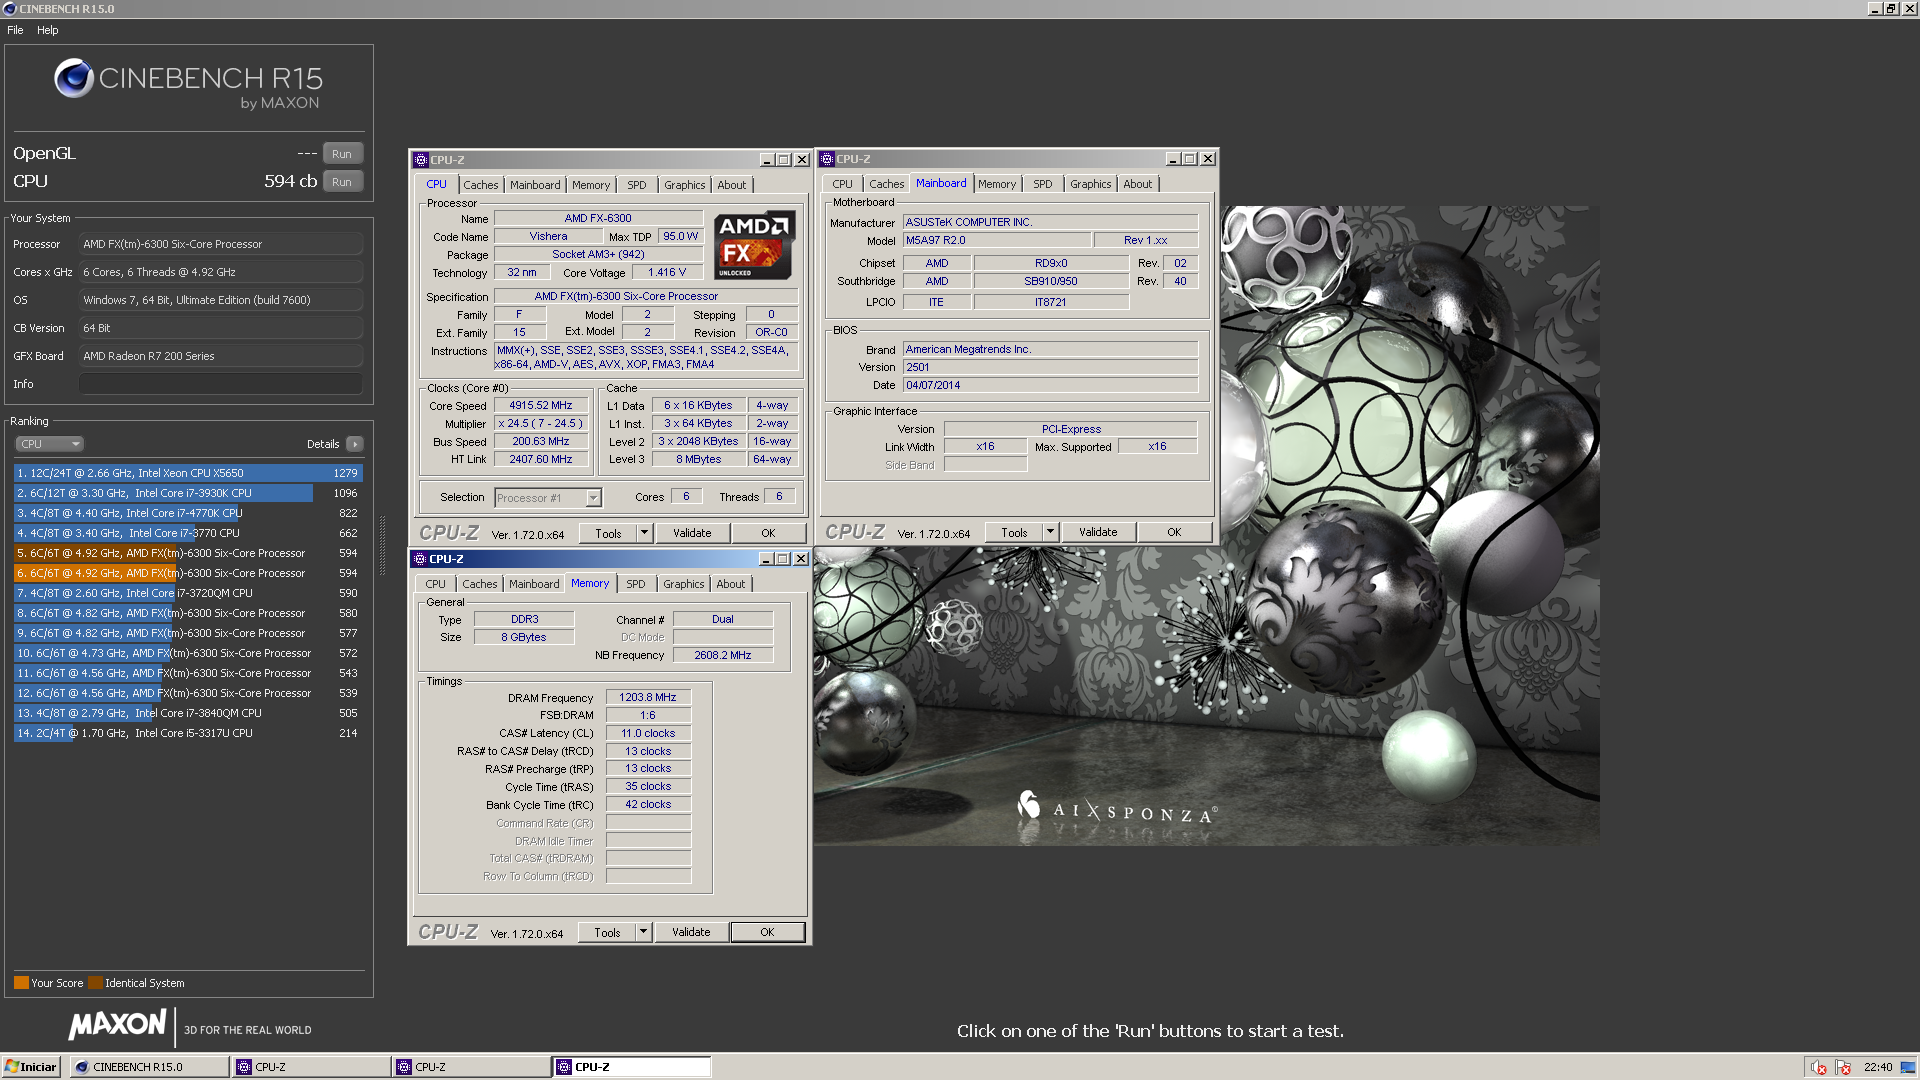Click CPU-Z icon in Memory window title
This screenshot has width=1920, height=1080.
[420, 559]
